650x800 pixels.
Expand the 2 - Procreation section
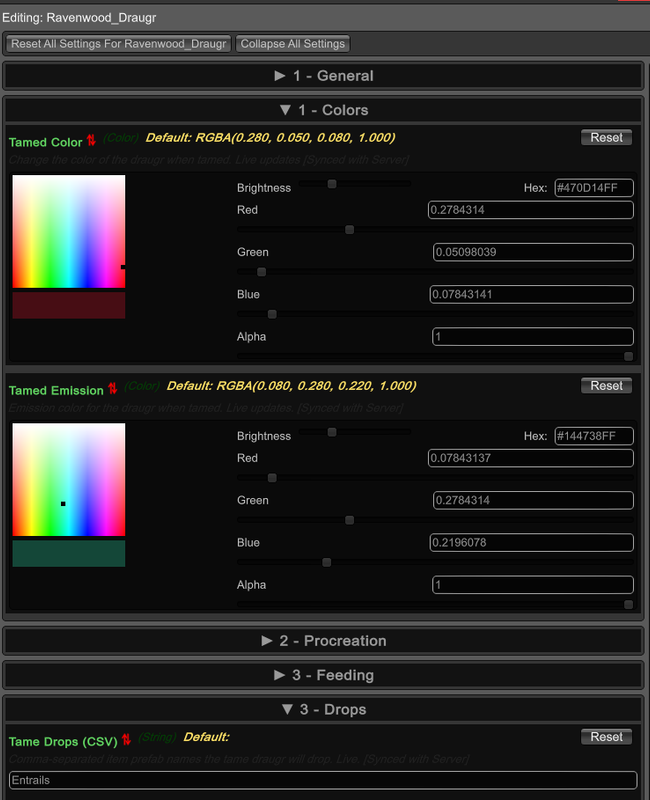point(323,641)
